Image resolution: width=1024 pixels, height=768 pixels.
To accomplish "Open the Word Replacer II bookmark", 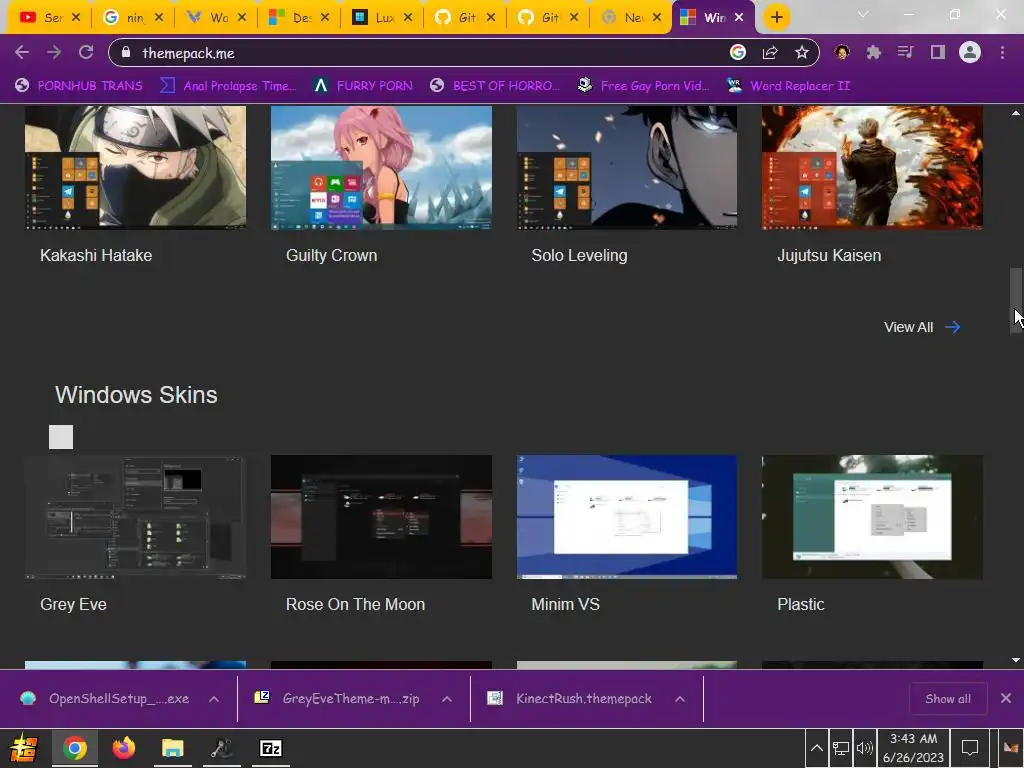I will [x=788, y=86].
